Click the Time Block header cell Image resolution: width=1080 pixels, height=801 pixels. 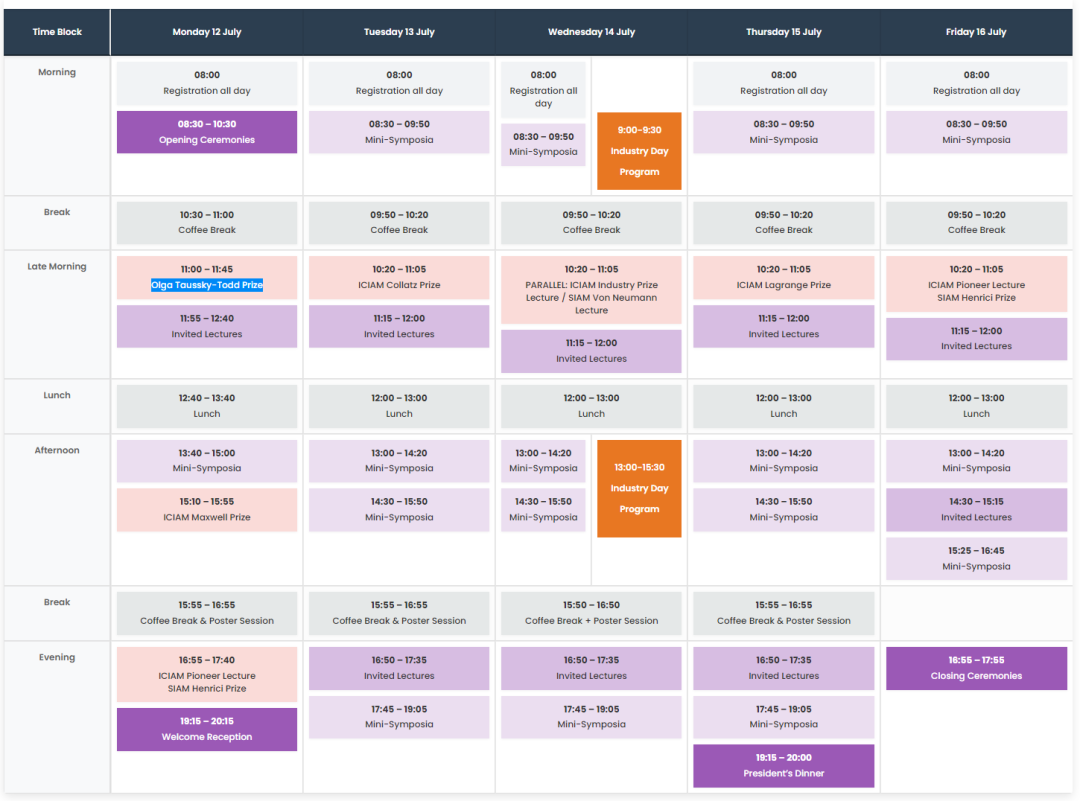pyautogui.click(x=57, y=32)
